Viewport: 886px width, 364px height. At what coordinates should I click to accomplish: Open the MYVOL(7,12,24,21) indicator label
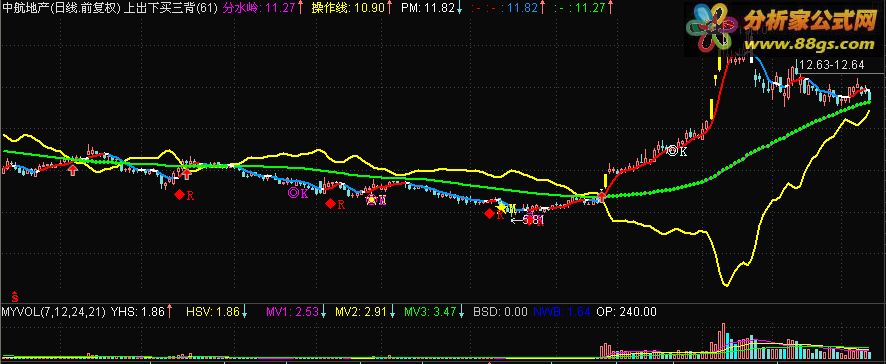pos(54,311)
